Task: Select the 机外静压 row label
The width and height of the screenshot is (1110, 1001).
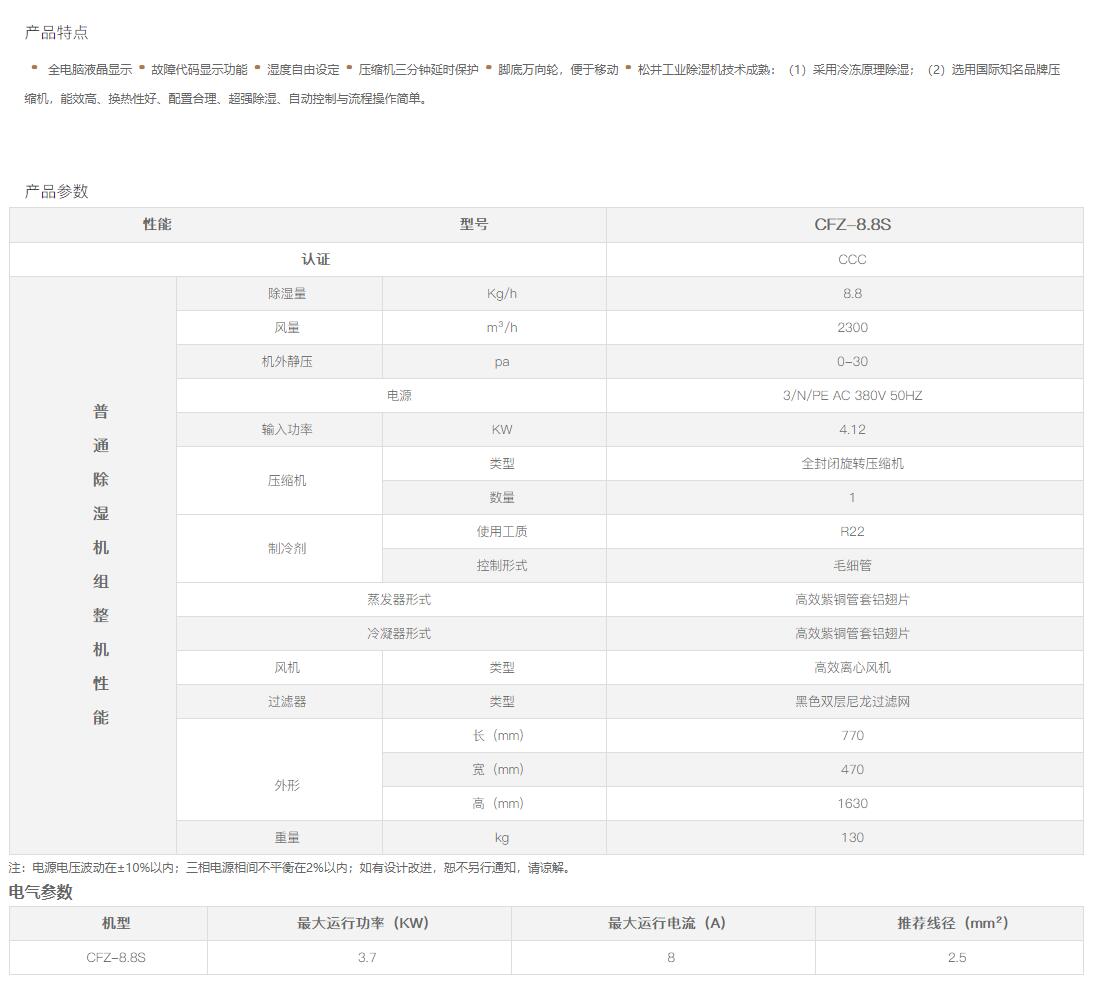Action: coord(287,361)
